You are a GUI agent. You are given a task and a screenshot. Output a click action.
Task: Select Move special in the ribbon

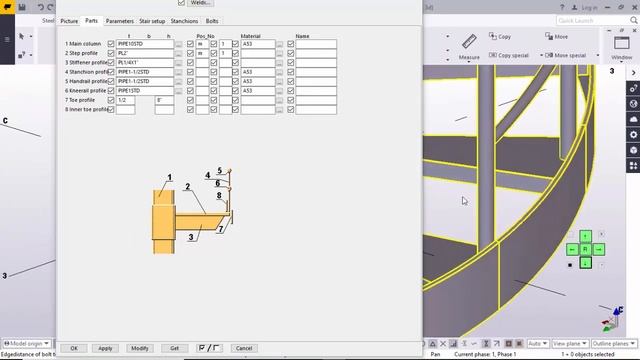[x=566, y=55]
